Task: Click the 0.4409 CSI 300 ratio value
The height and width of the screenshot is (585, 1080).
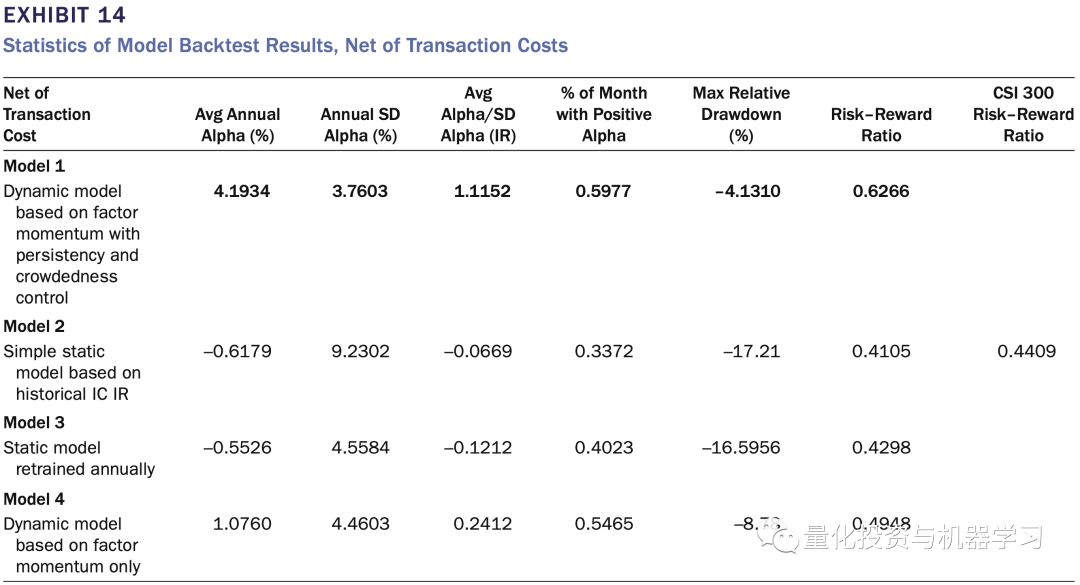Action: coord(1026,351)
